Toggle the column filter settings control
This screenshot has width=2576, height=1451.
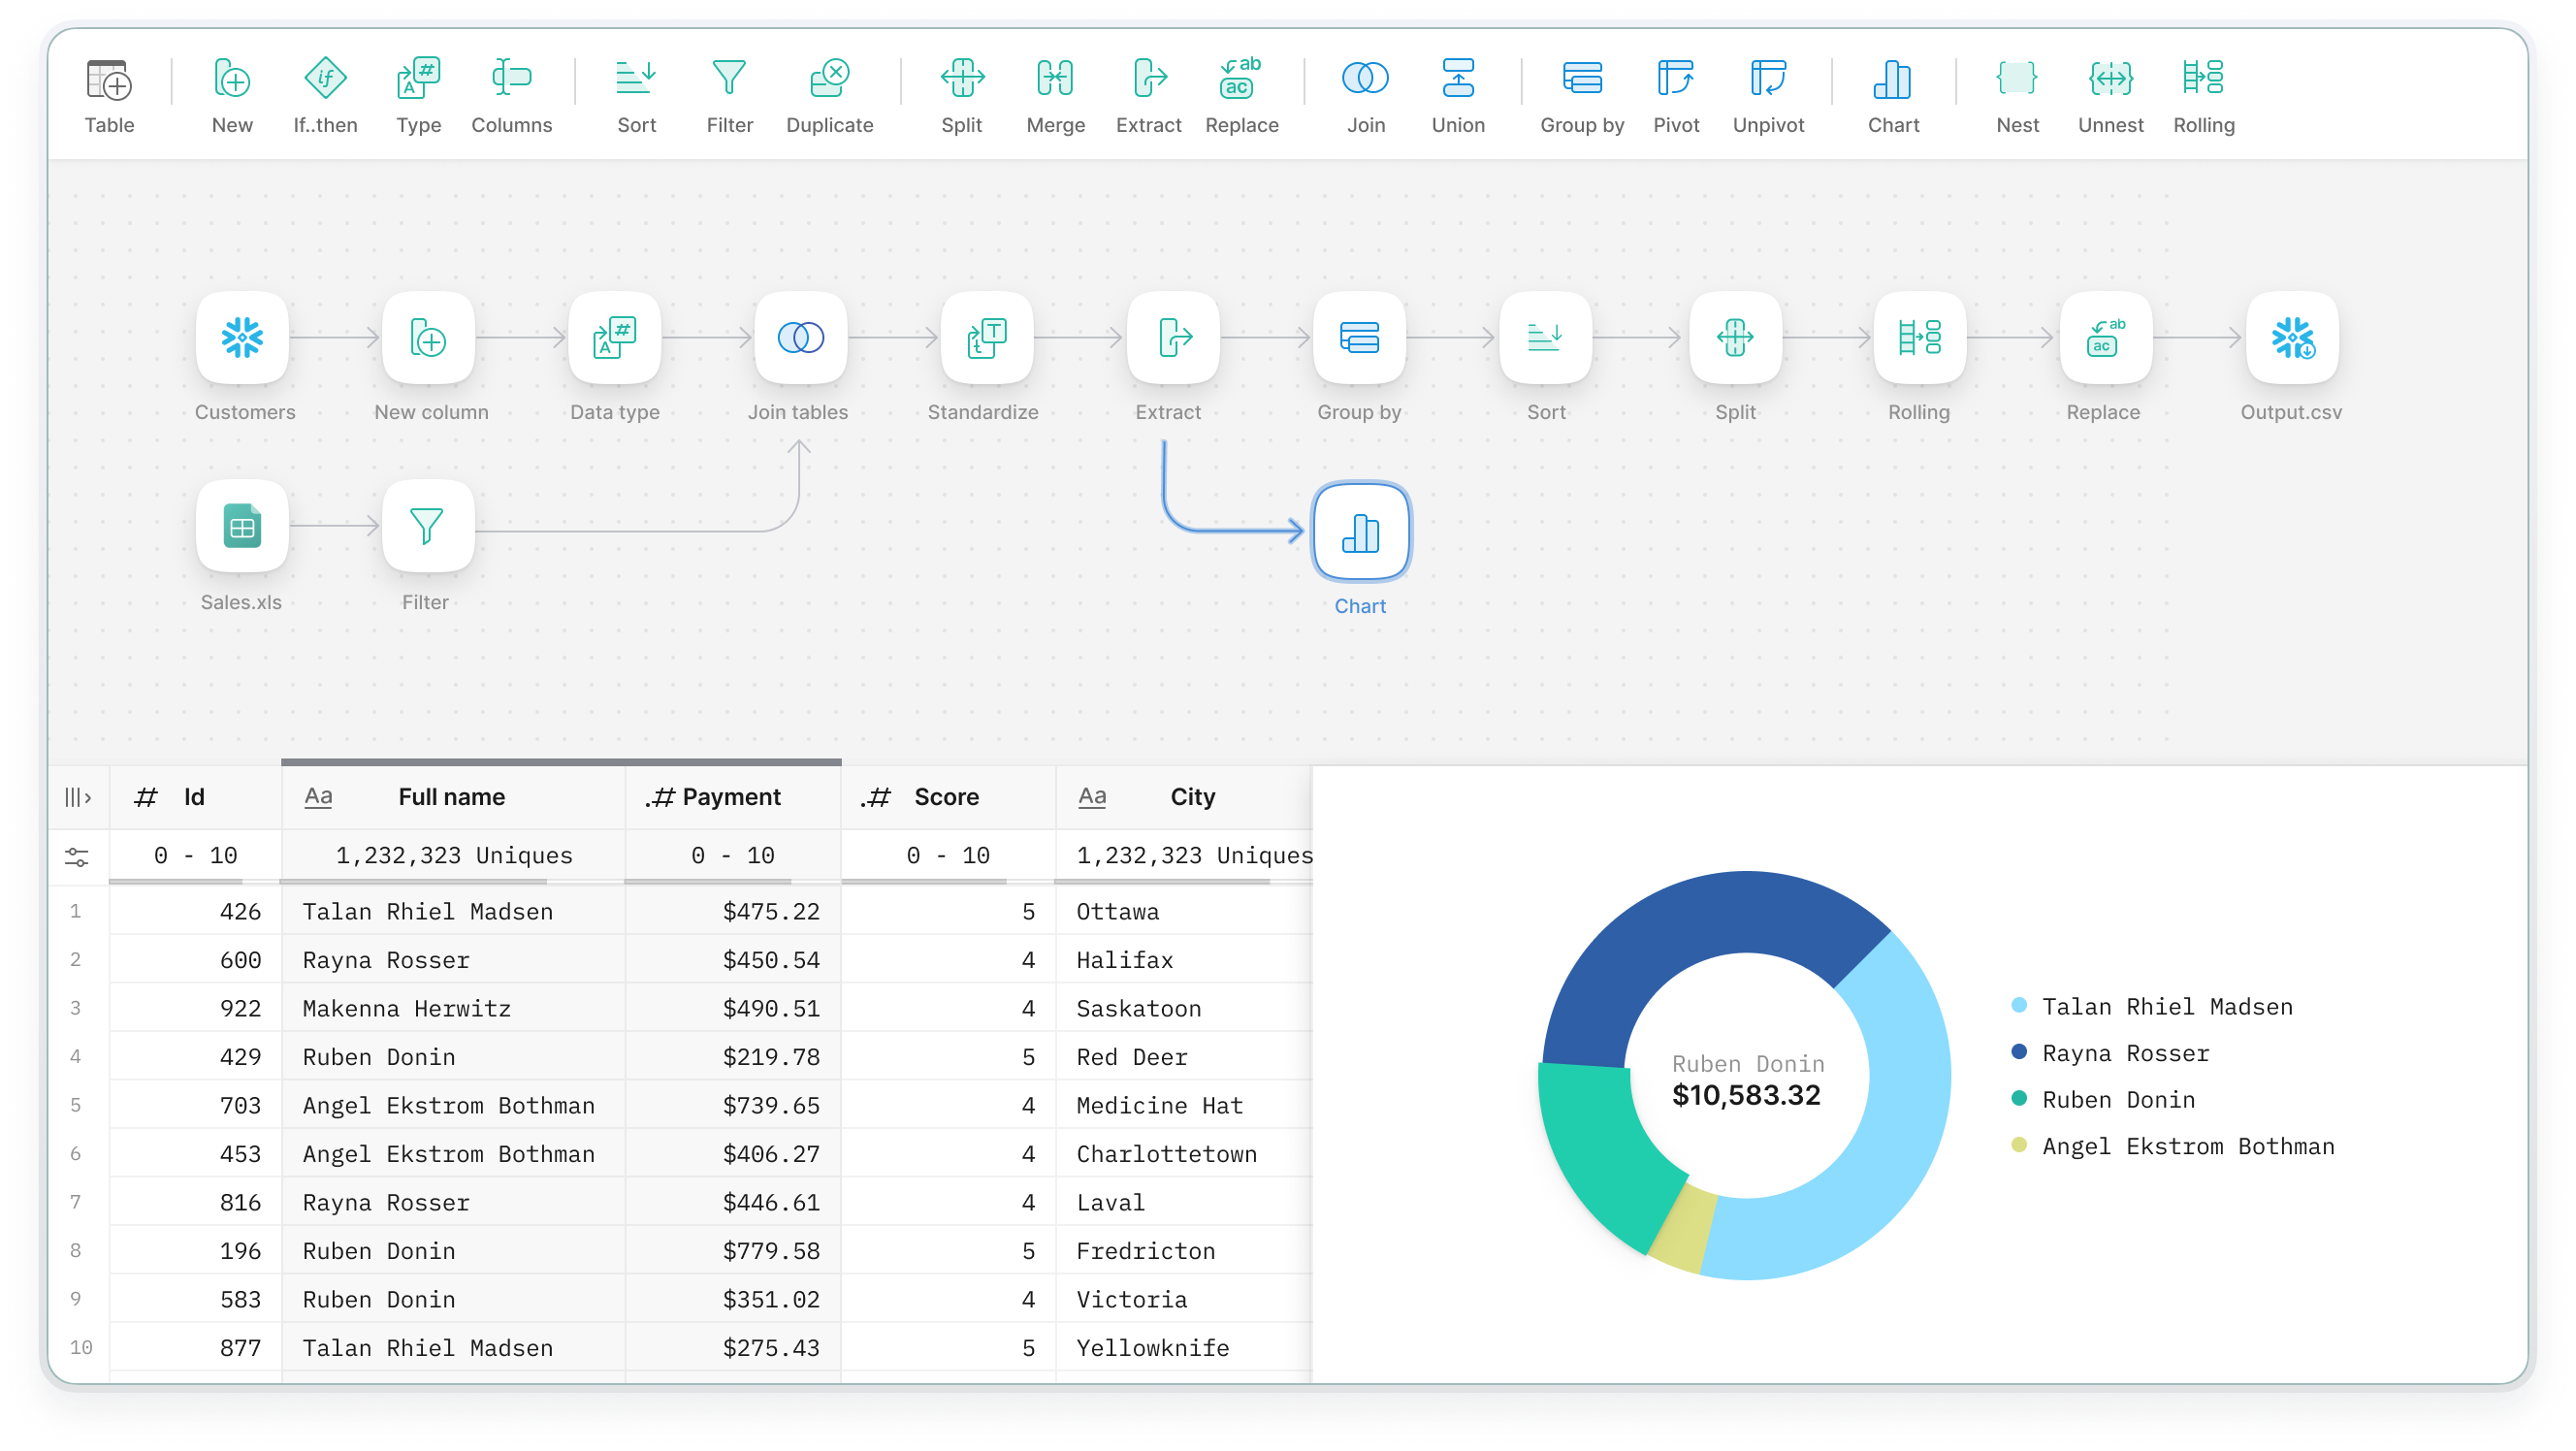pyautogui.click(x=78, y=856)
